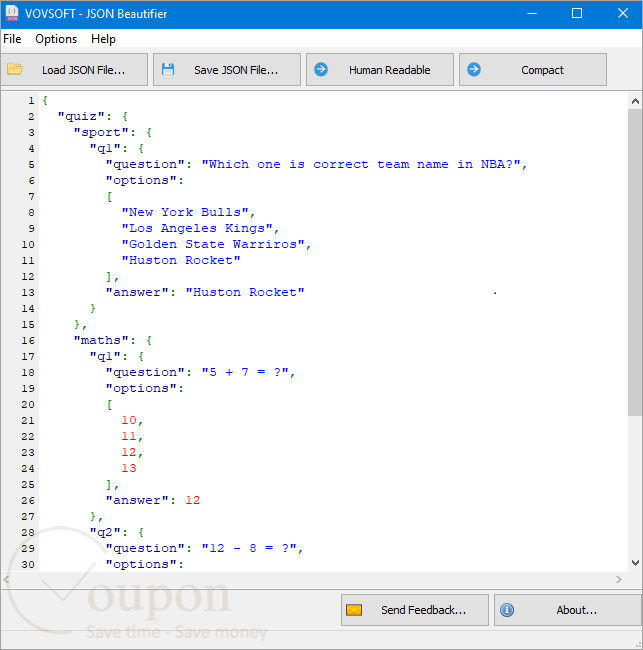643x650 pixels.
Task: Click line number 15 in the gutter
Action: click(x=28, y=325)
